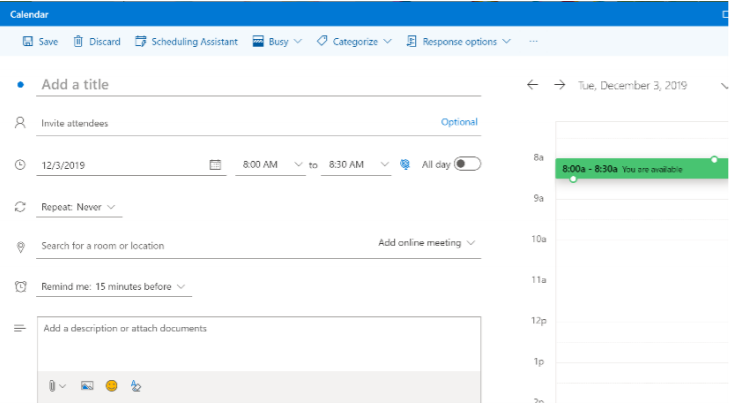This screenshot has width=731, height=409.
Task: Open the Remind me 15 minutes dropdown
Action: 113,287
